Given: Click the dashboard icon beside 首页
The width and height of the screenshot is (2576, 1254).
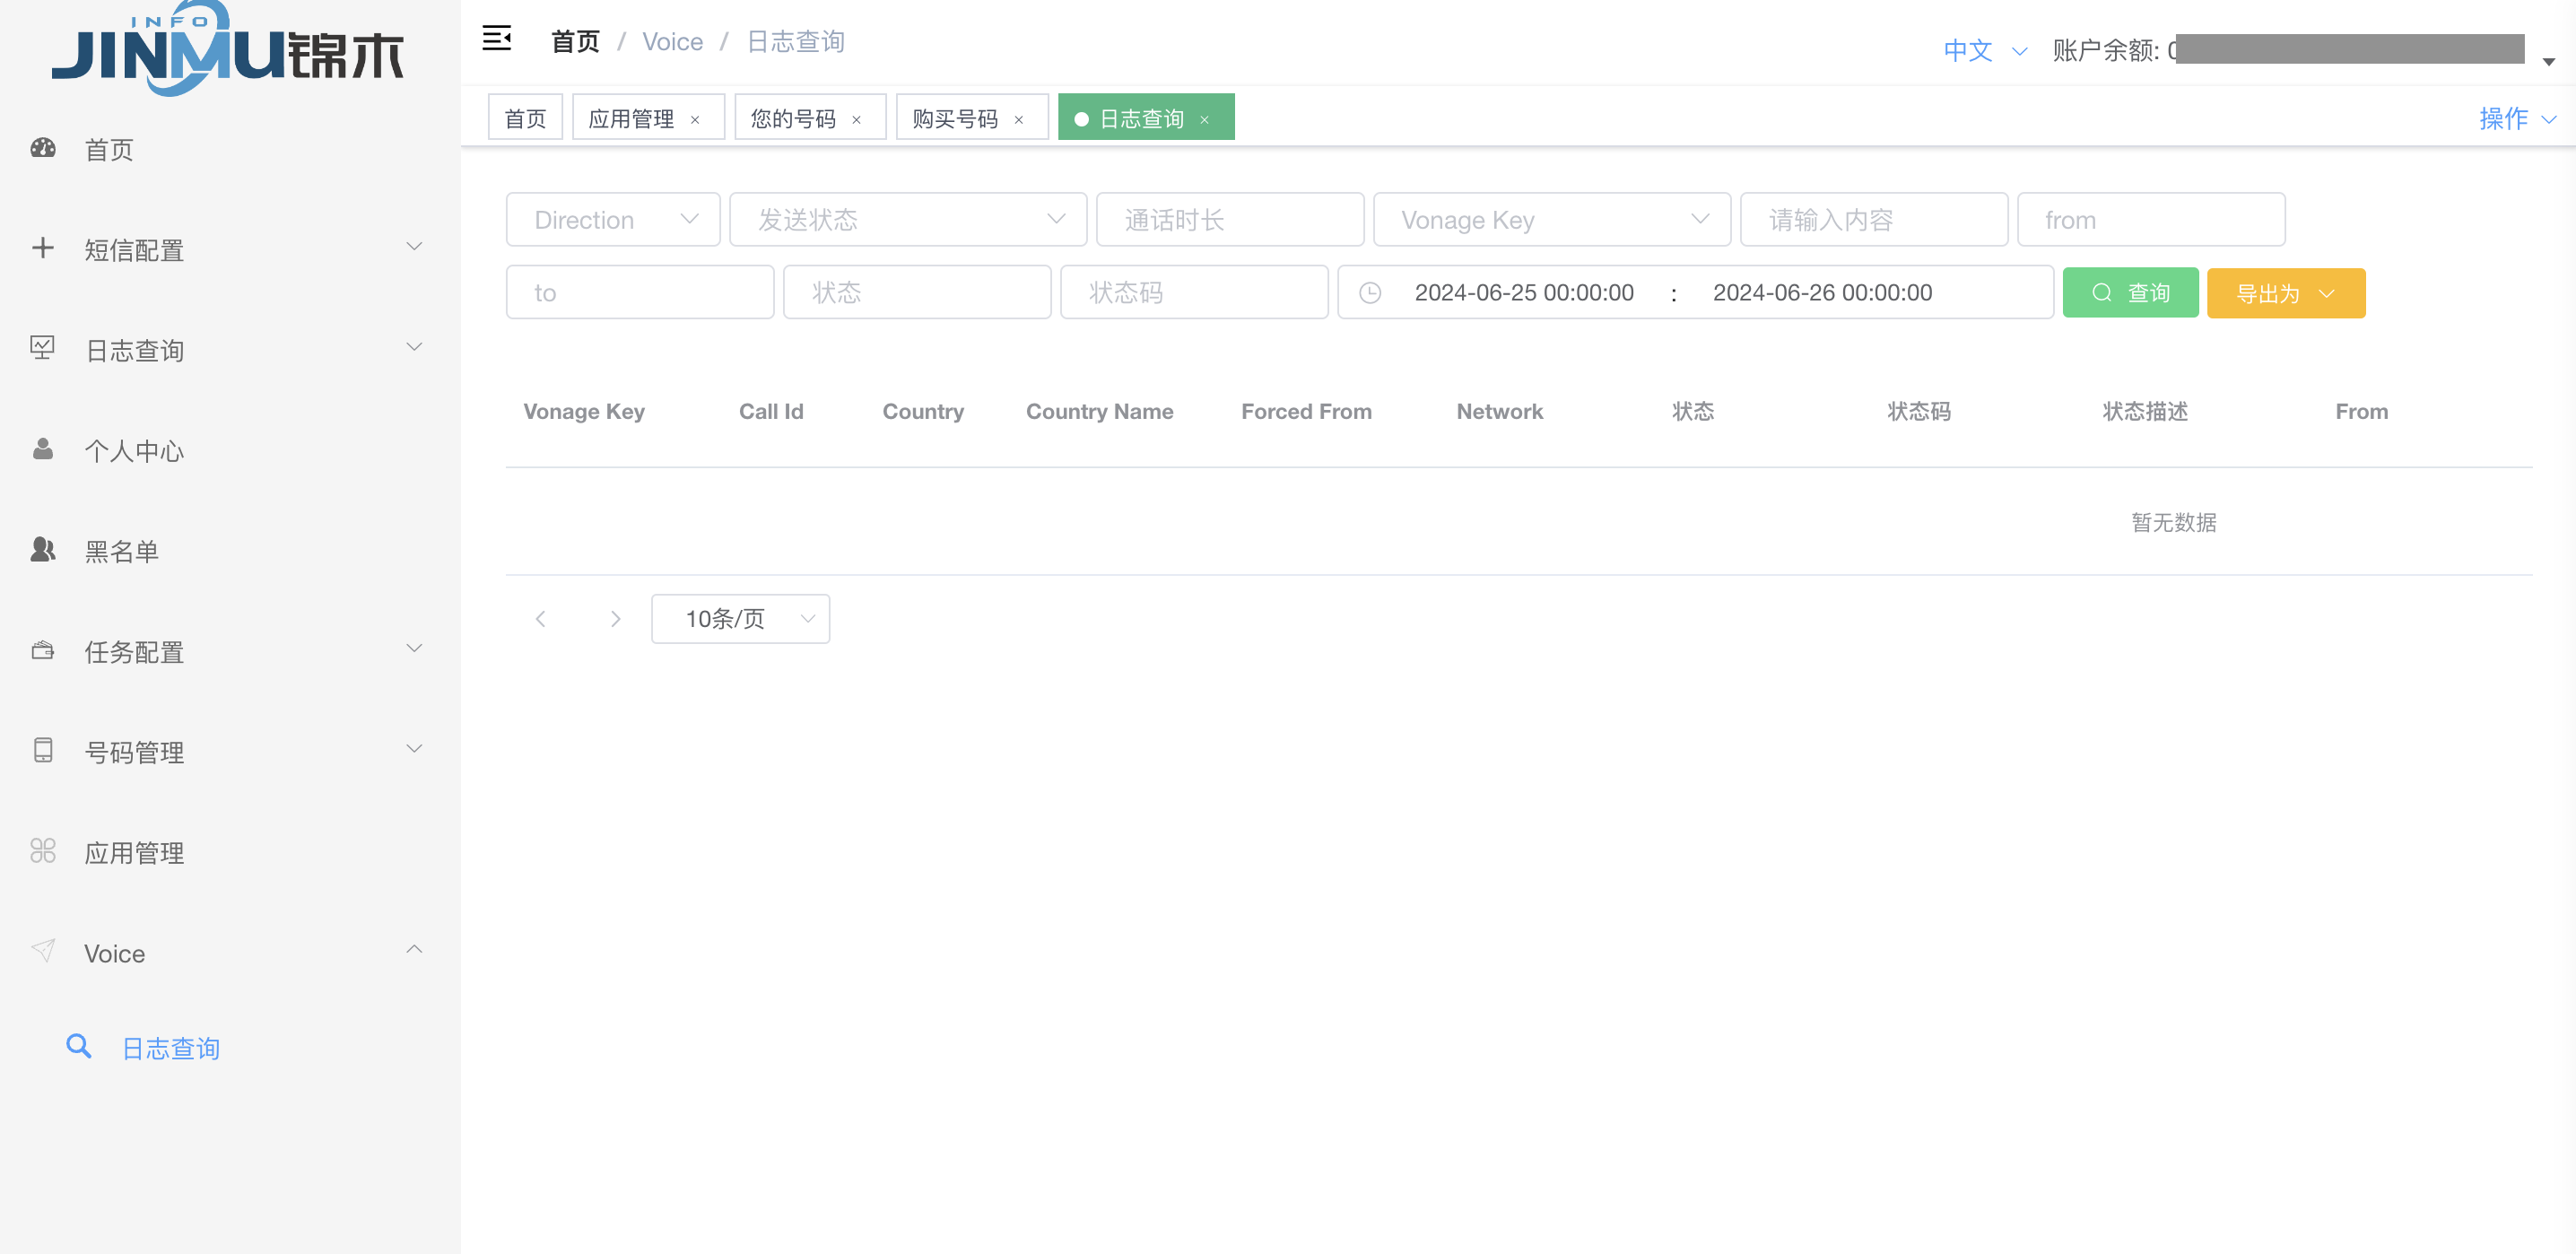Looking at the screenshot, I should pyautogui.click(x=43, y=149).
